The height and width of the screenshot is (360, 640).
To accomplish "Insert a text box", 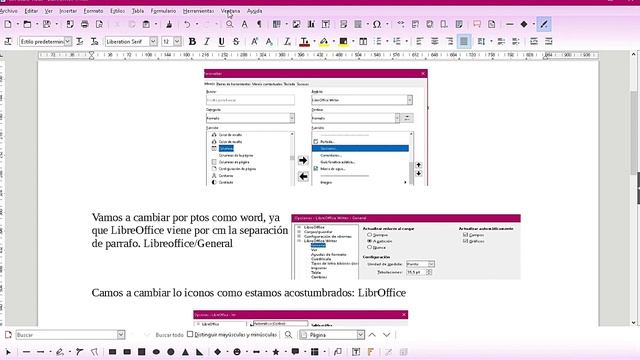I will point(326,24).
